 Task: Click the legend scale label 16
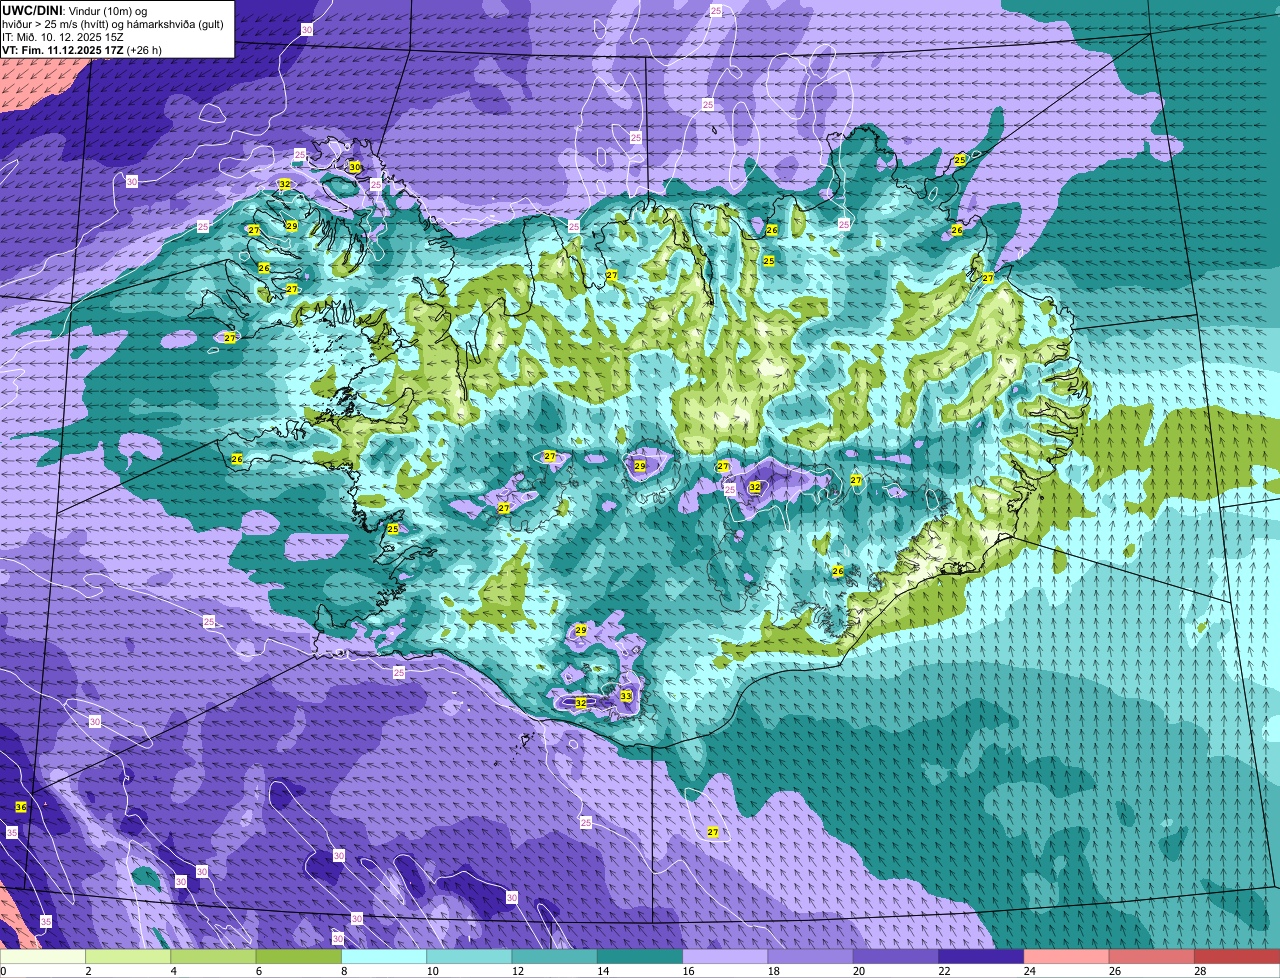(686, 971)
